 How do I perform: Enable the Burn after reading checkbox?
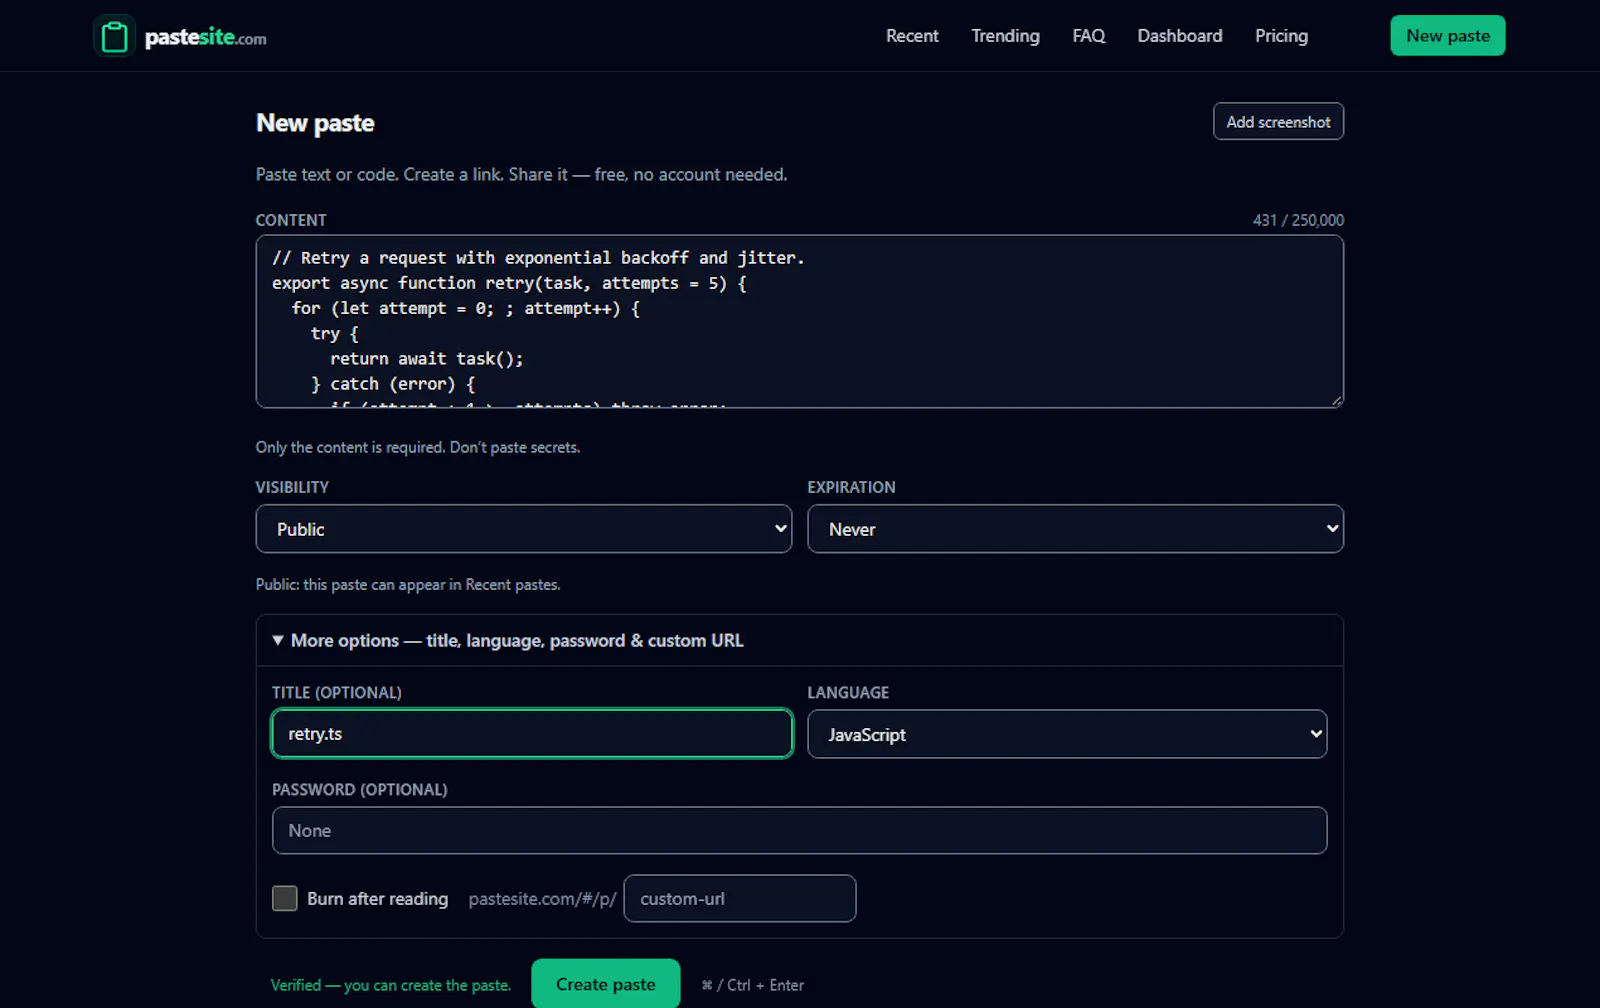coord(285,898)
